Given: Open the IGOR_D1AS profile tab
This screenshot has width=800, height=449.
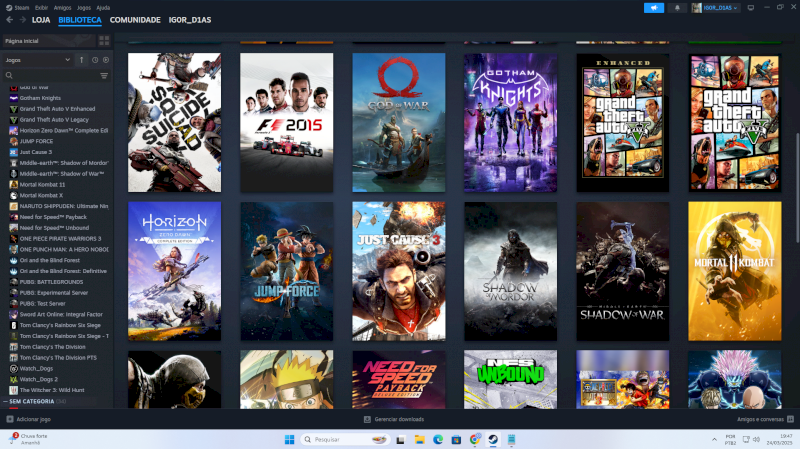Looking at the screenshot, I should pos(190,20).
